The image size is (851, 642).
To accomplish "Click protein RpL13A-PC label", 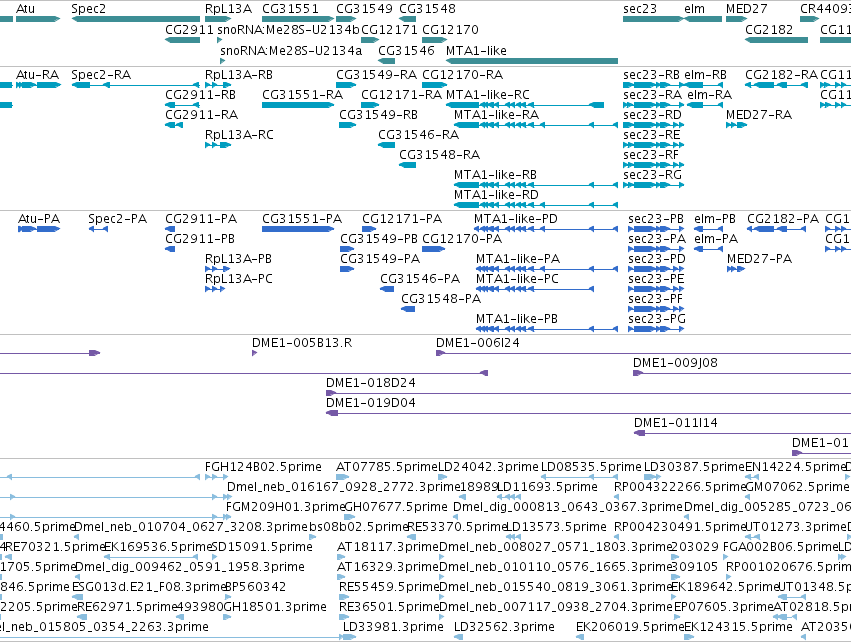I will [x=239, y=278].
